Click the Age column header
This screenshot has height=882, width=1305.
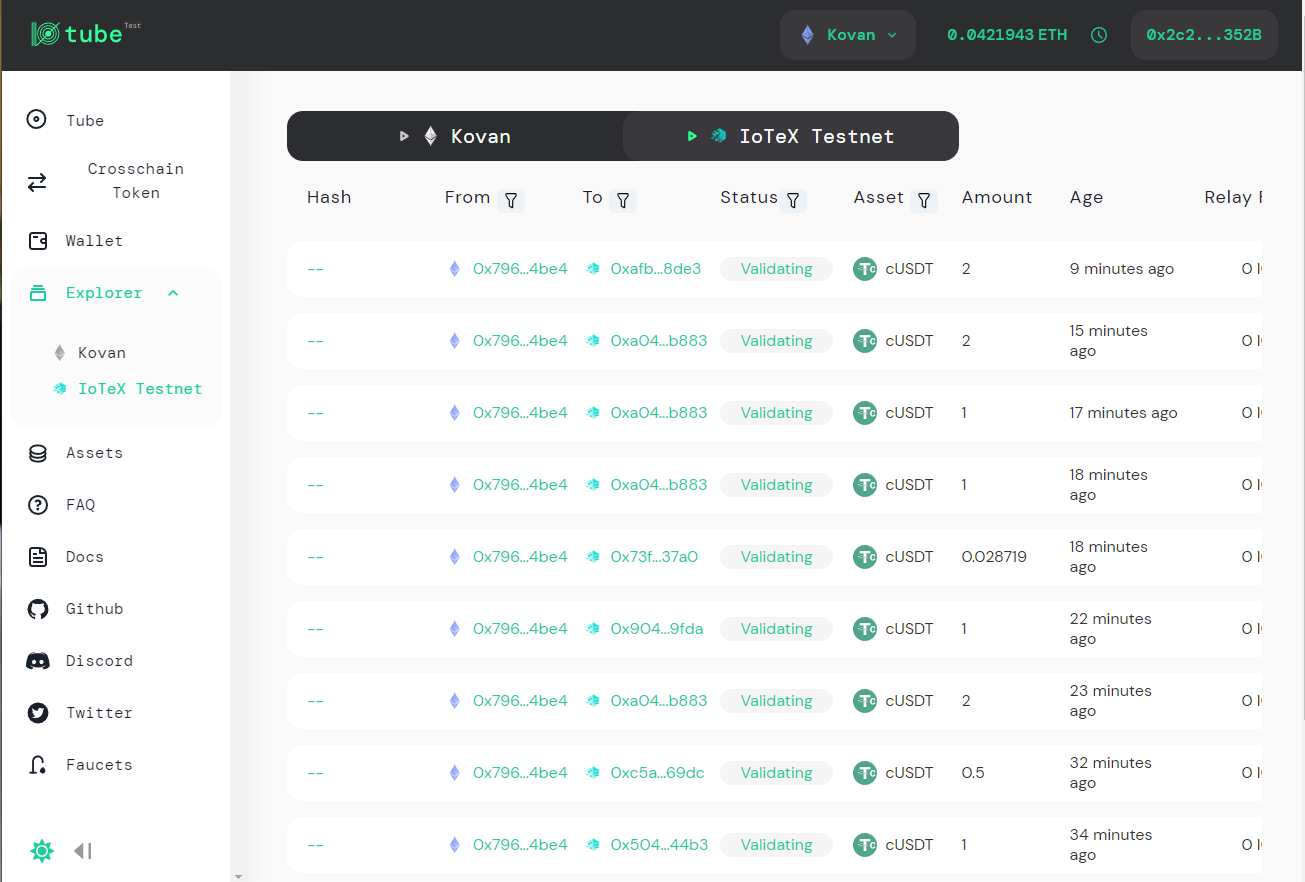[1086, 197]
